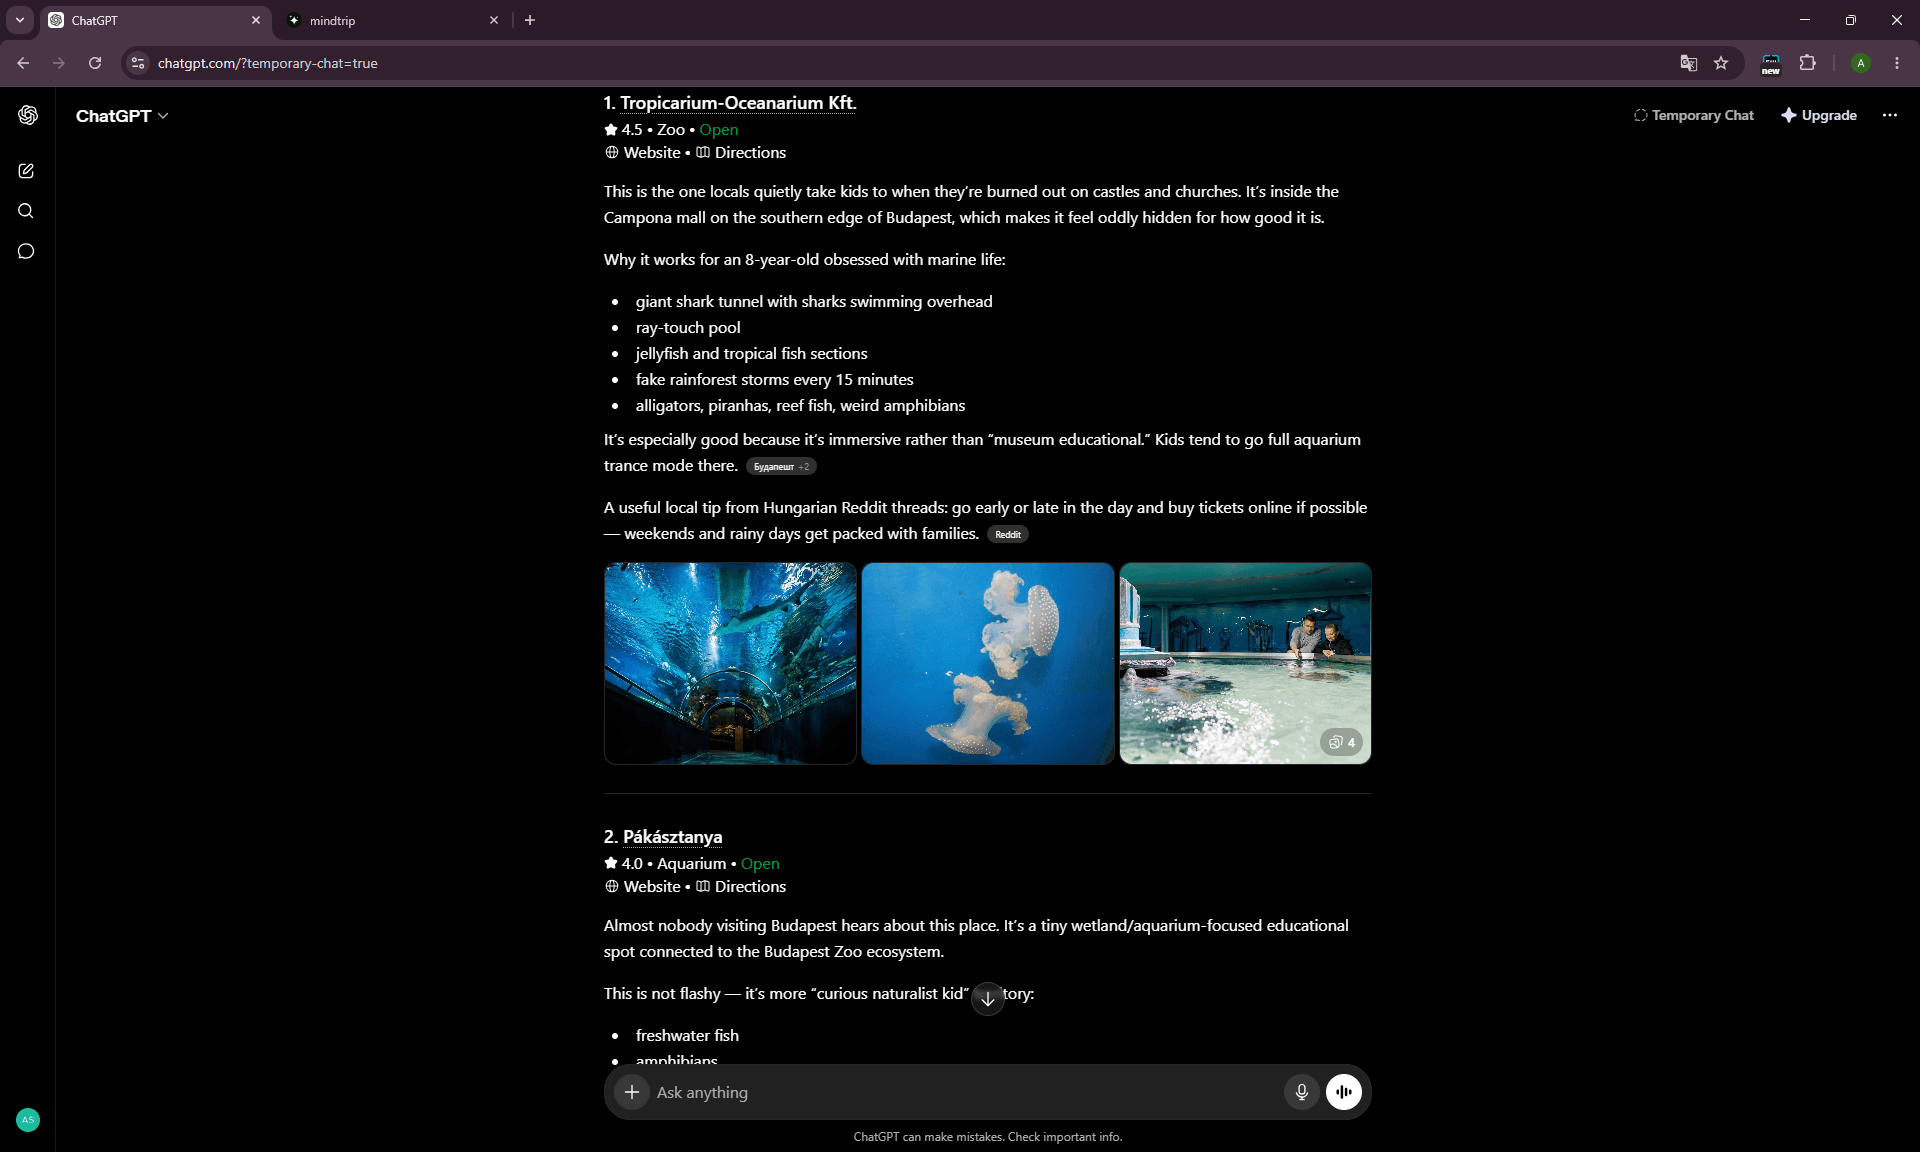Click the Ask anything input field
The height and width of the screenshot is (1152, 1920).
(965, 1092)
